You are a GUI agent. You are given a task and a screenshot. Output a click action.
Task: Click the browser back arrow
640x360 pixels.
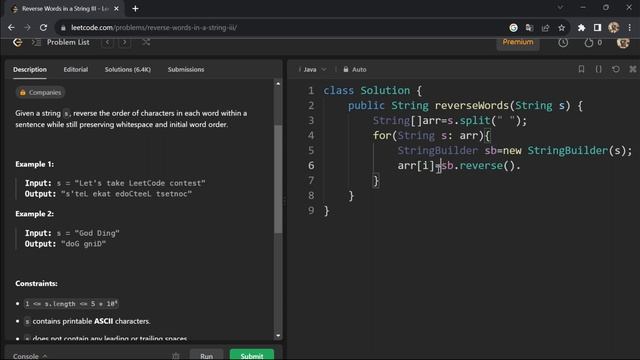pos(11,28)
